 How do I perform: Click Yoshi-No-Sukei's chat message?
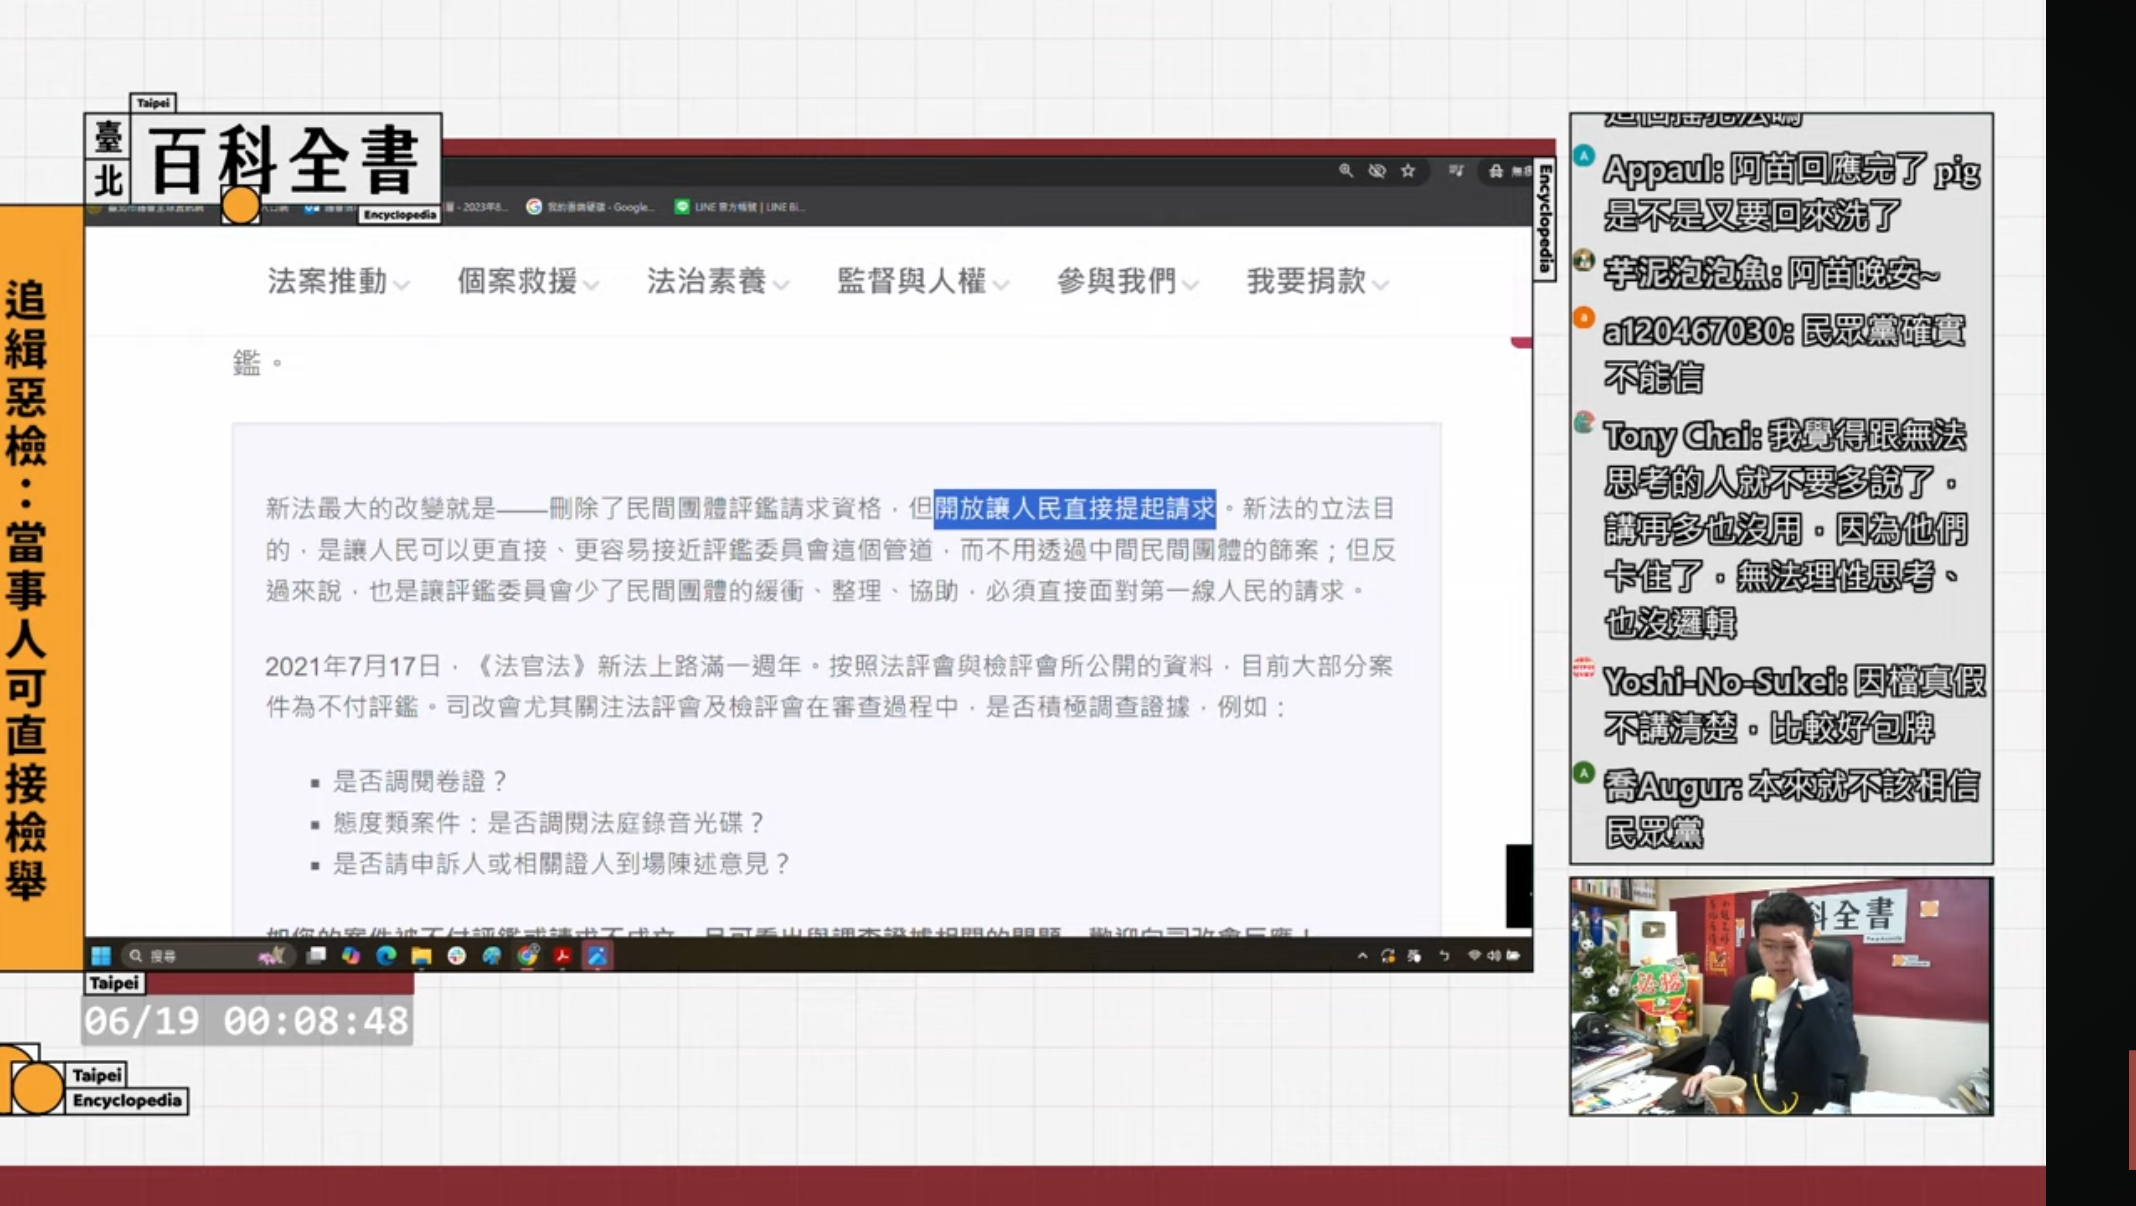tap(1794, 705)
